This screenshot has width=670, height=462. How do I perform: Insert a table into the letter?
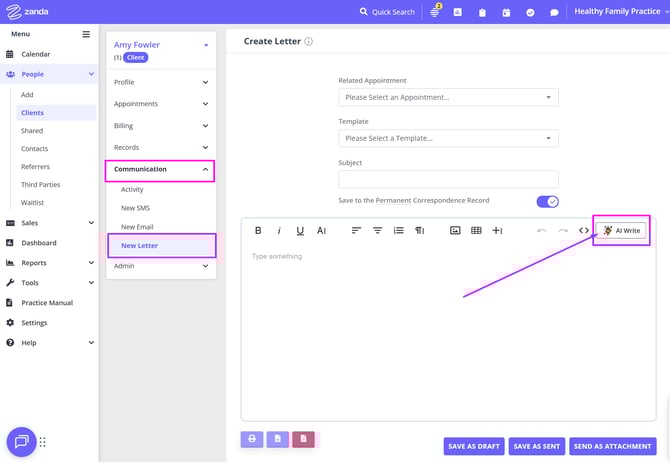(x=476, y=230)
